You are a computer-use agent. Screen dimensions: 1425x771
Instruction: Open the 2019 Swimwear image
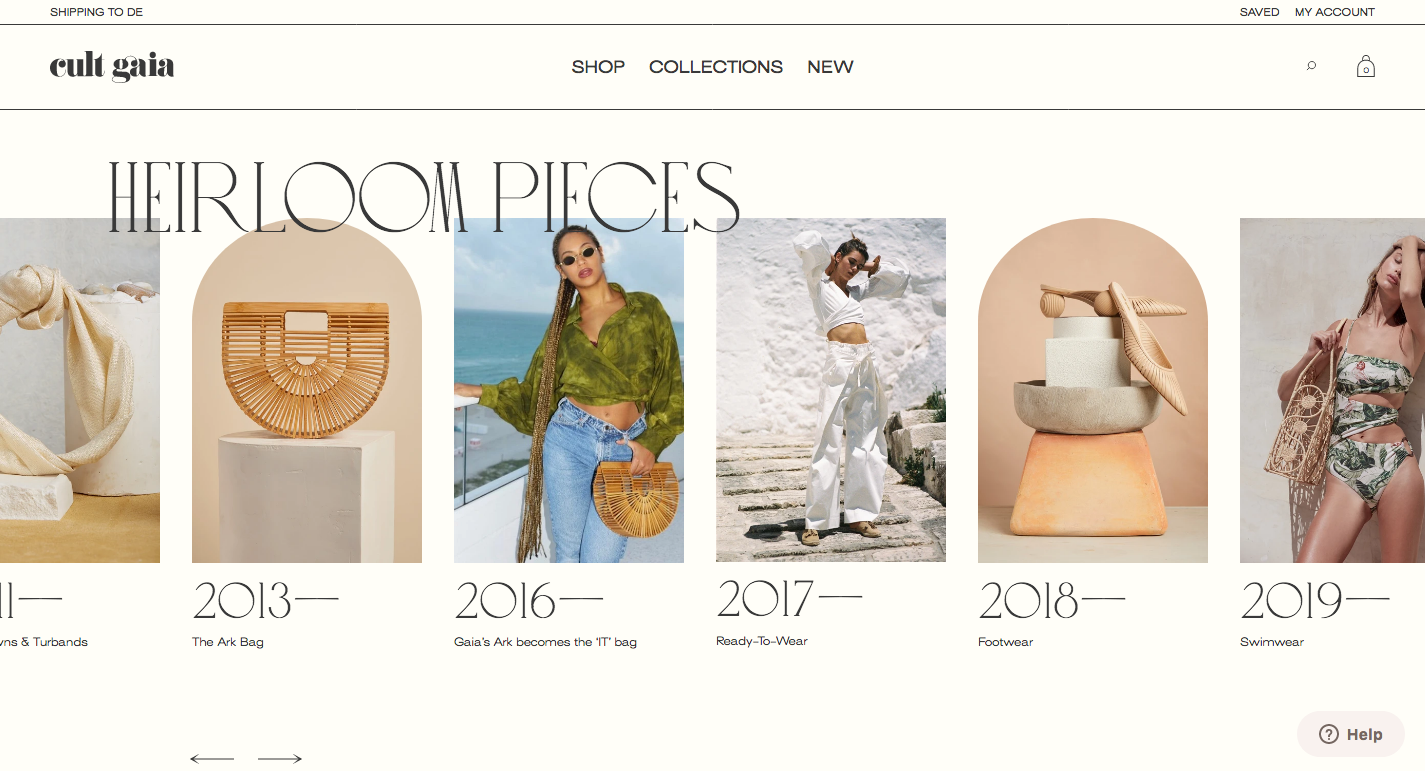point(1332,390)
